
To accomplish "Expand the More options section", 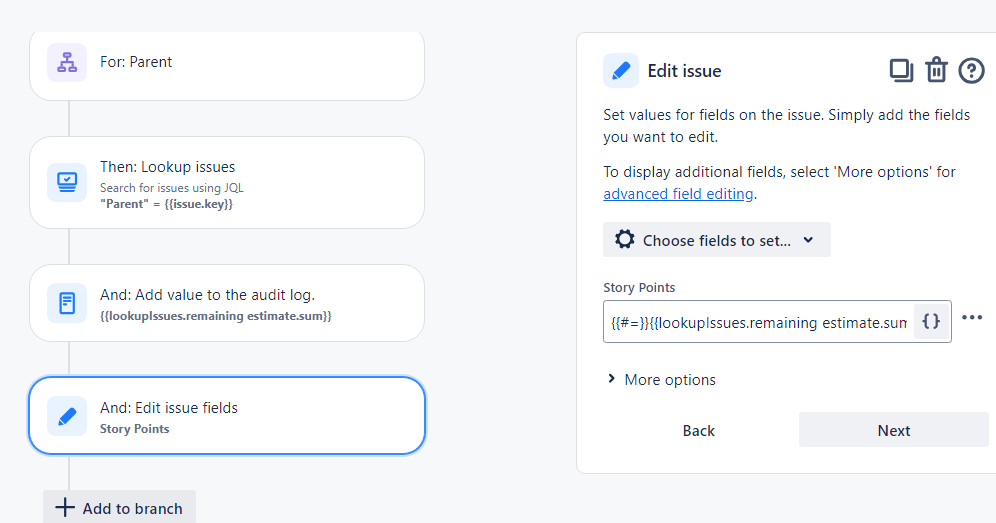I will (x=661, y=379).
